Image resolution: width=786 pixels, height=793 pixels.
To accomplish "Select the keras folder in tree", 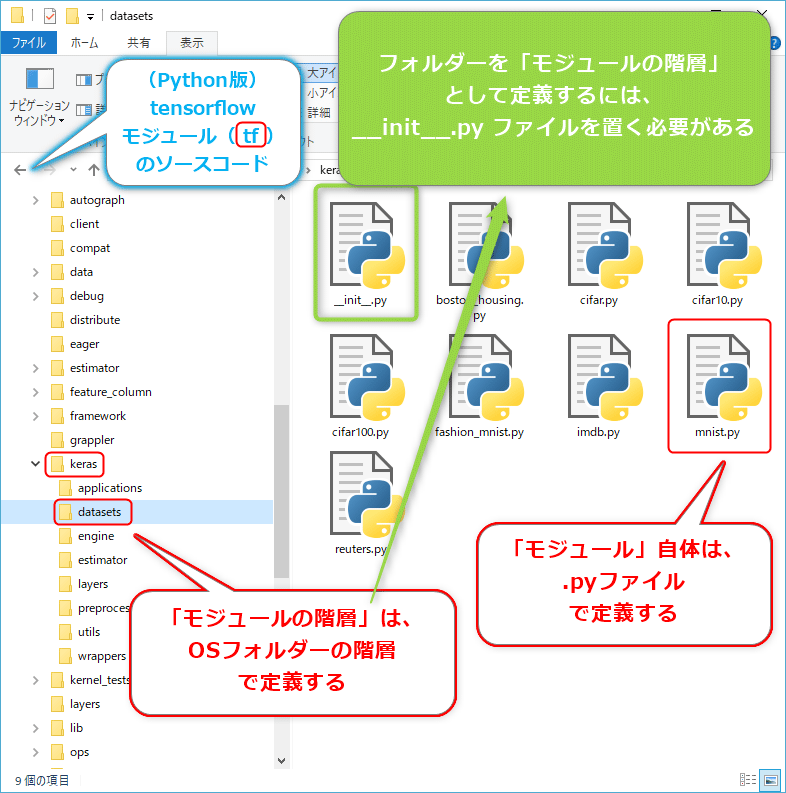I will (74, 464).
